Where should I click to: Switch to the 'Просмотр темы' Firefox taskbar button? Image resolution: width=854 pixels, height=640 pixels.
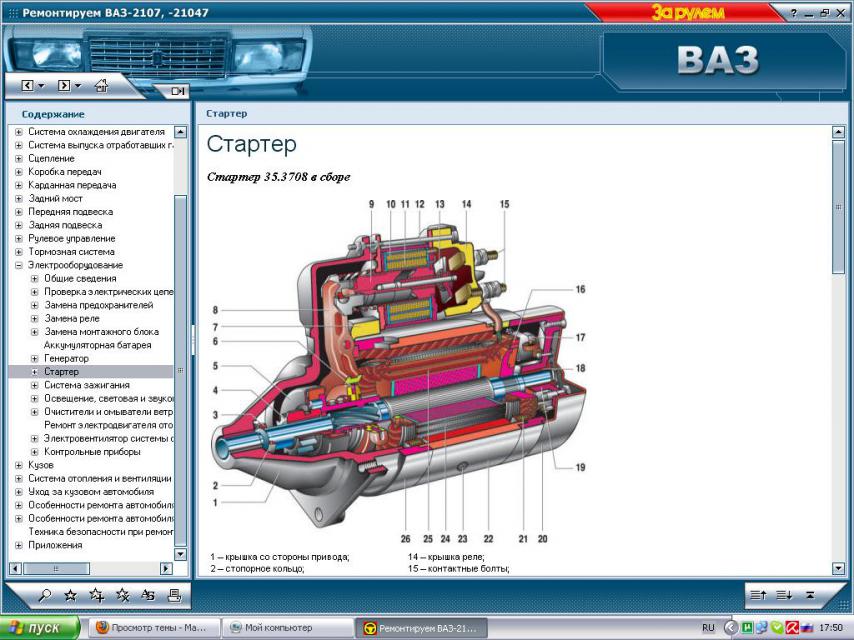point(154,628)
